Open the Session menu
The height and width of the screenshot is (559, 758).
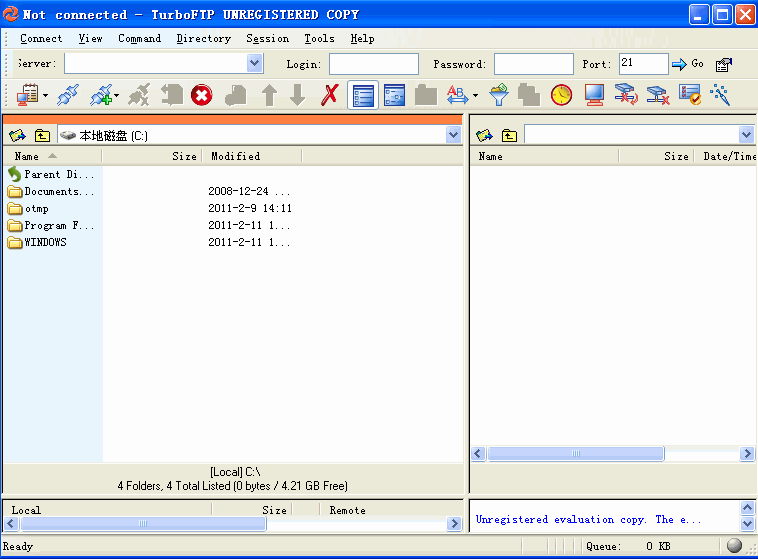tap(267, 39)
